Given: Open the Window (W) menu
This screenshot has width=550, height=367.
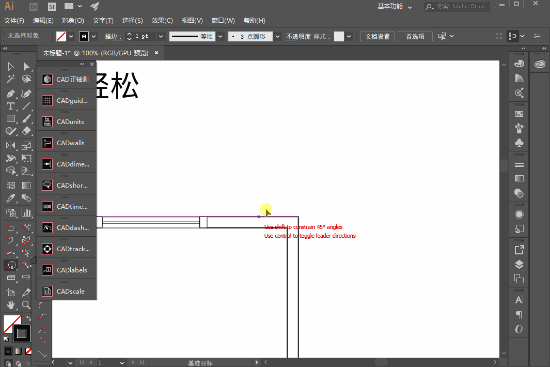Looking at the screenshot, I should 223,20.
